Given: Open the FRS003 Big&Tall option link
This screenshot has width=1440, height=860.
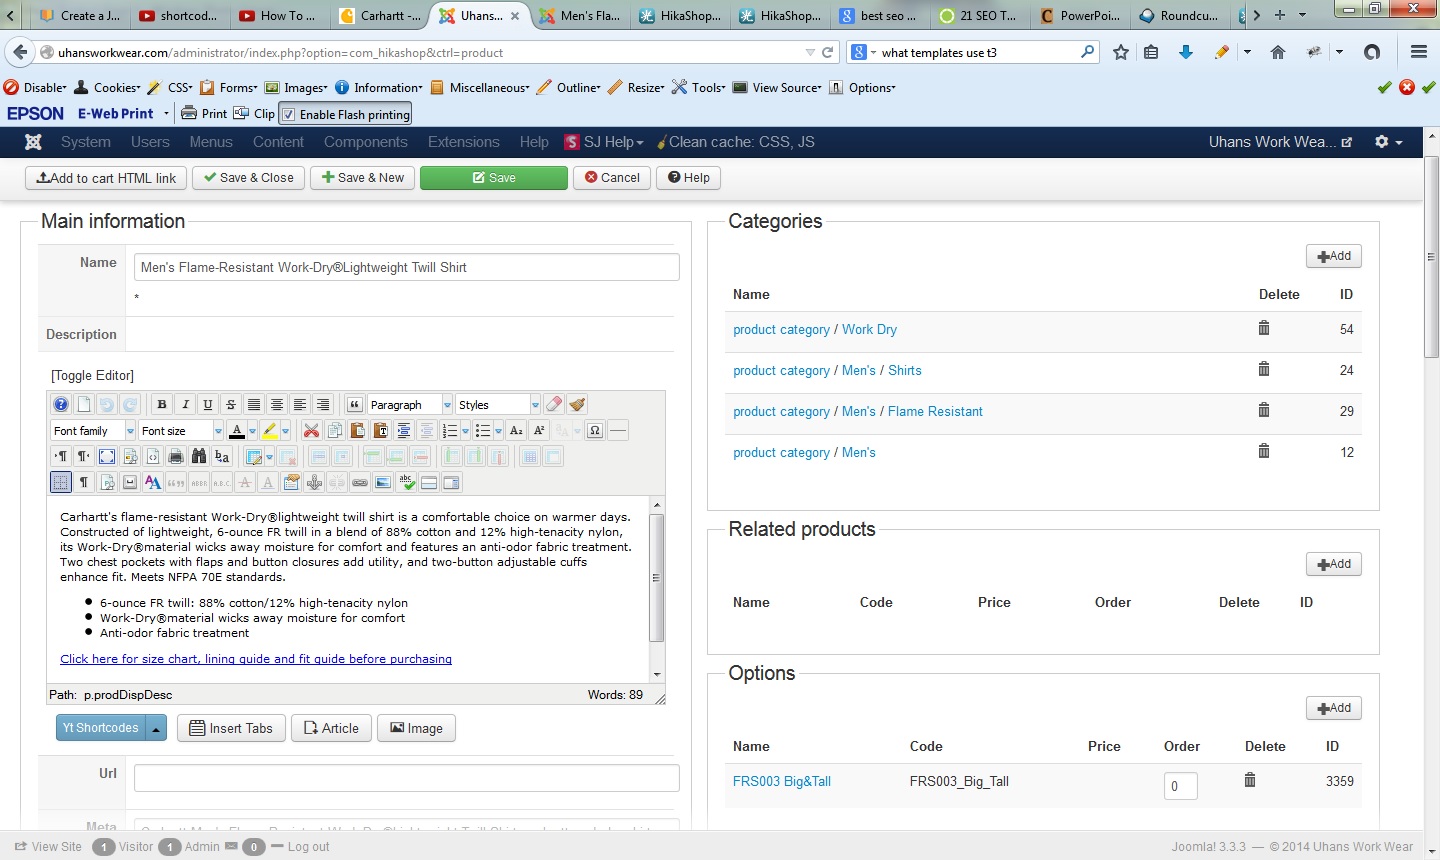Looking at the screenshot, I should click(x=782, y=781).
